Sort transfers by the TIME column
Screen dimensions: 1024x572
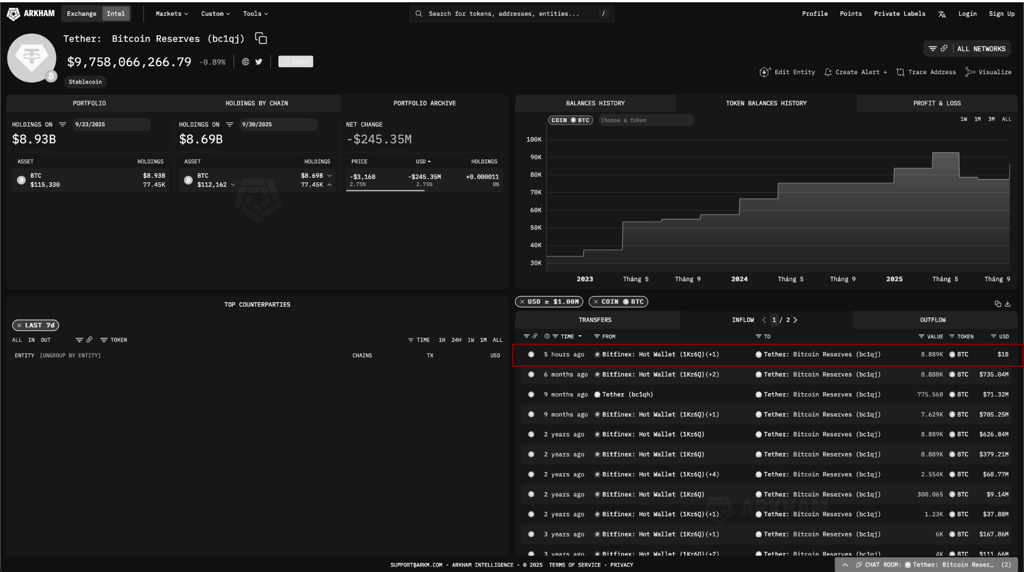[x=567, y=336]
